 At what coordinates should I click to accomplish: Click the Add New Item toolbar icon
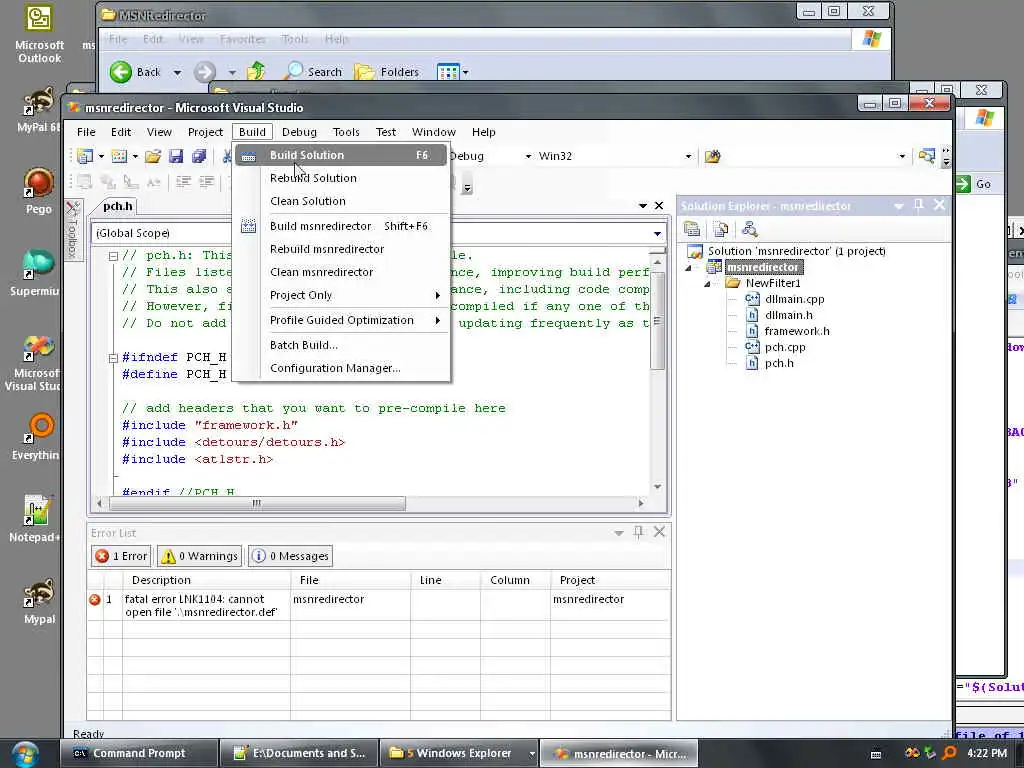119,156
